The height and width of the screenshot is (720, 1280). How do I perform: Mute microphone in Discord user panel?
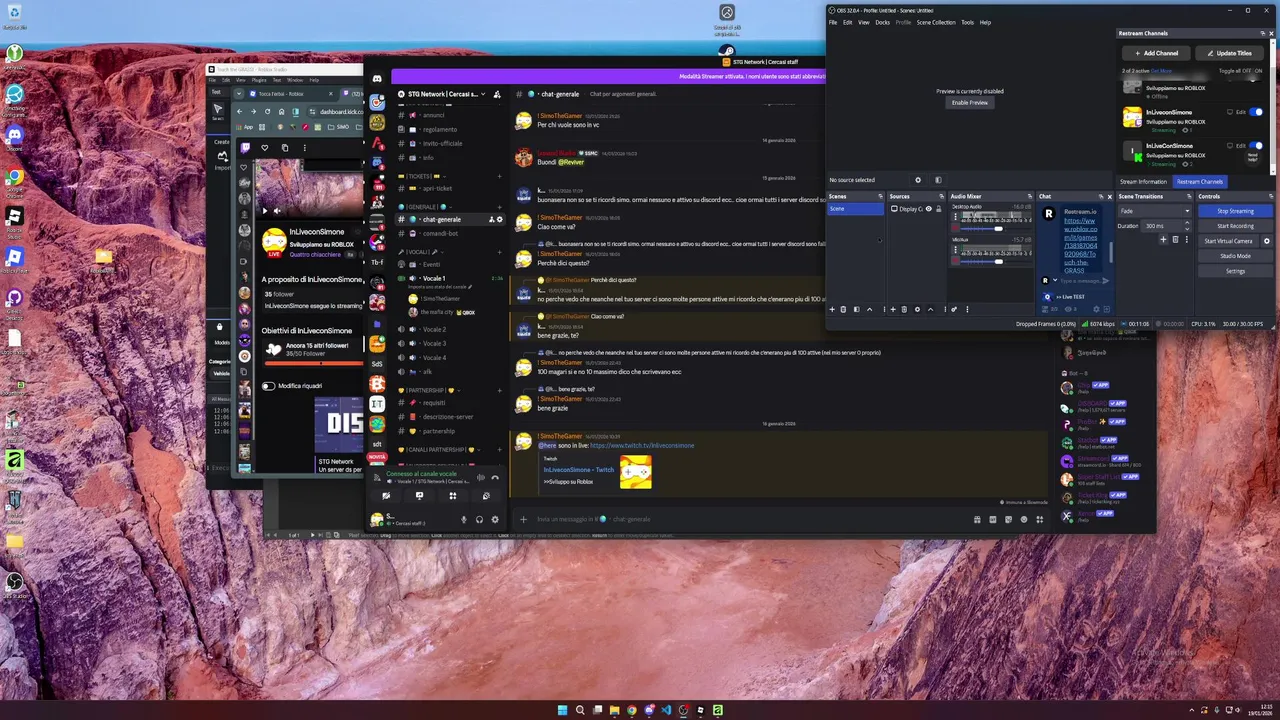tap(464, 520)
